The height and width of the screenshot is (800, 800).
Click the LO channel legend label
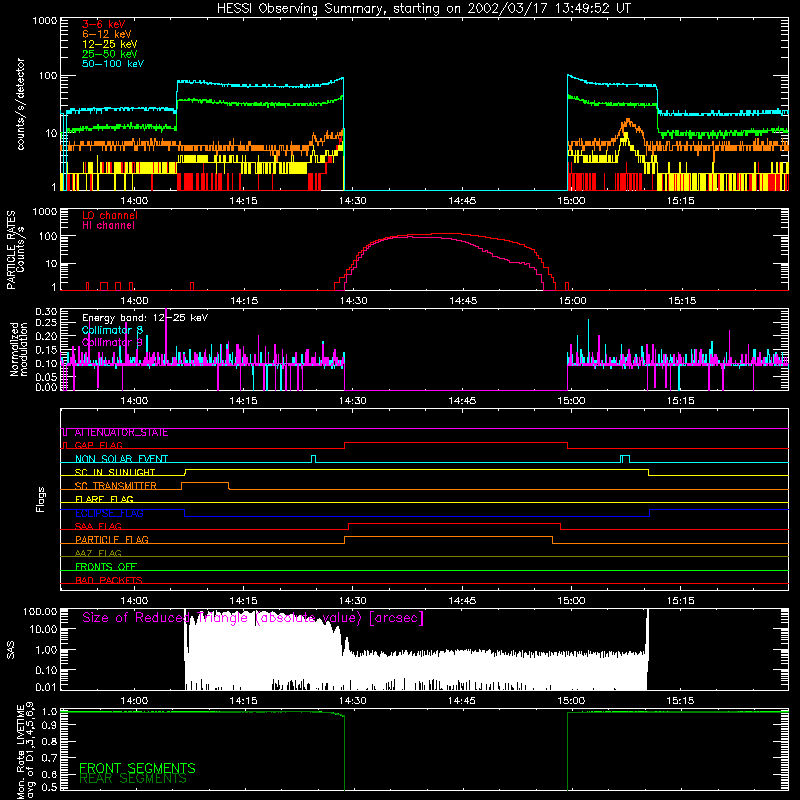(110, 215)
